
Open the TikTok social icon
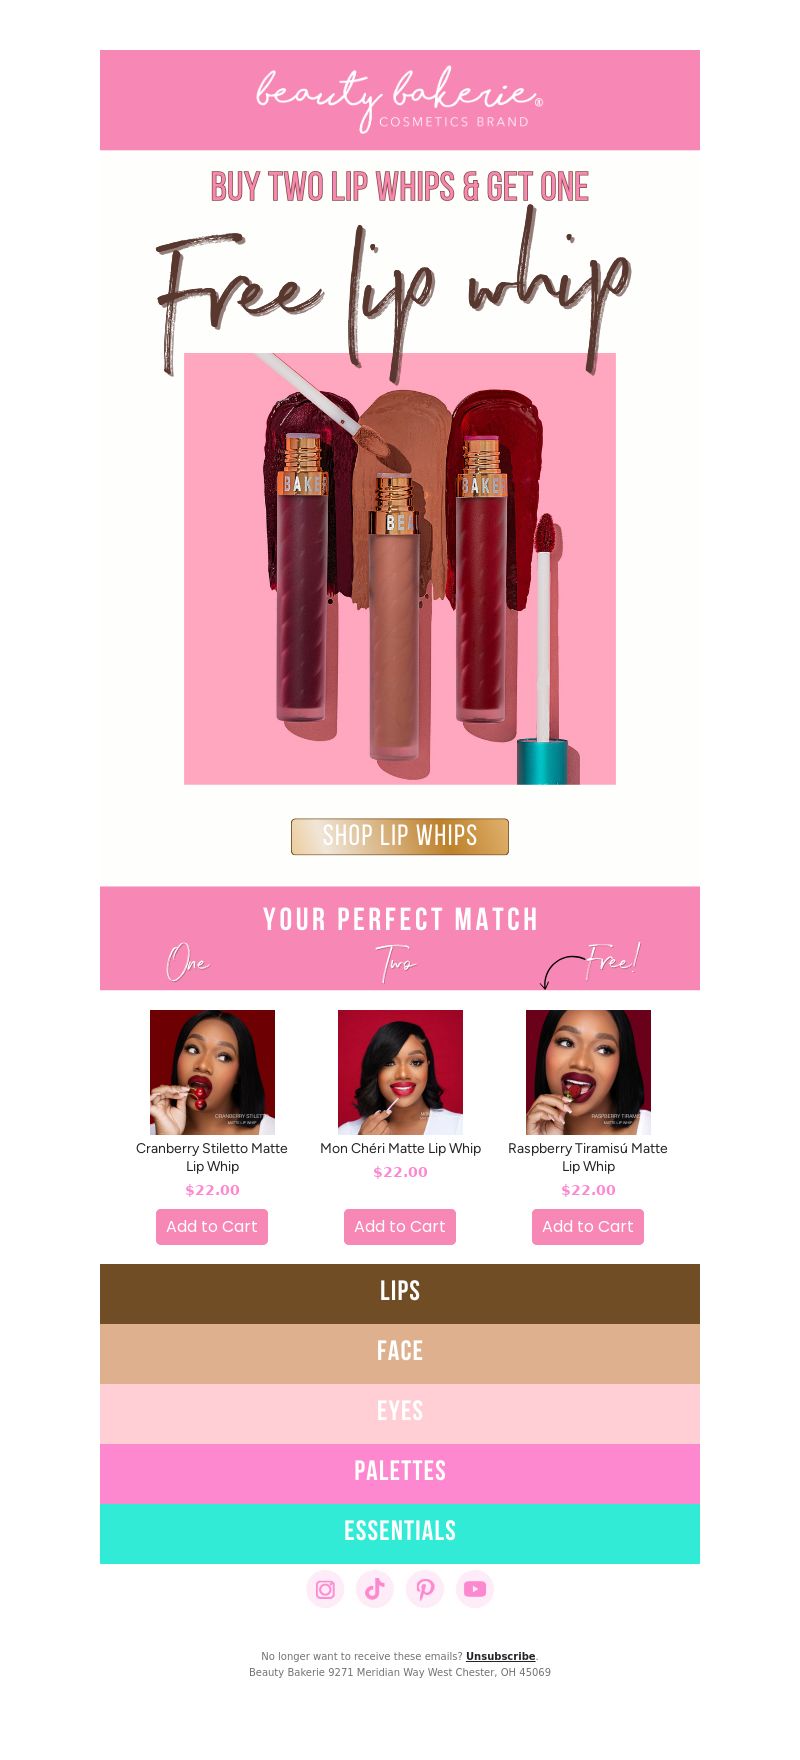point(375,1589)
